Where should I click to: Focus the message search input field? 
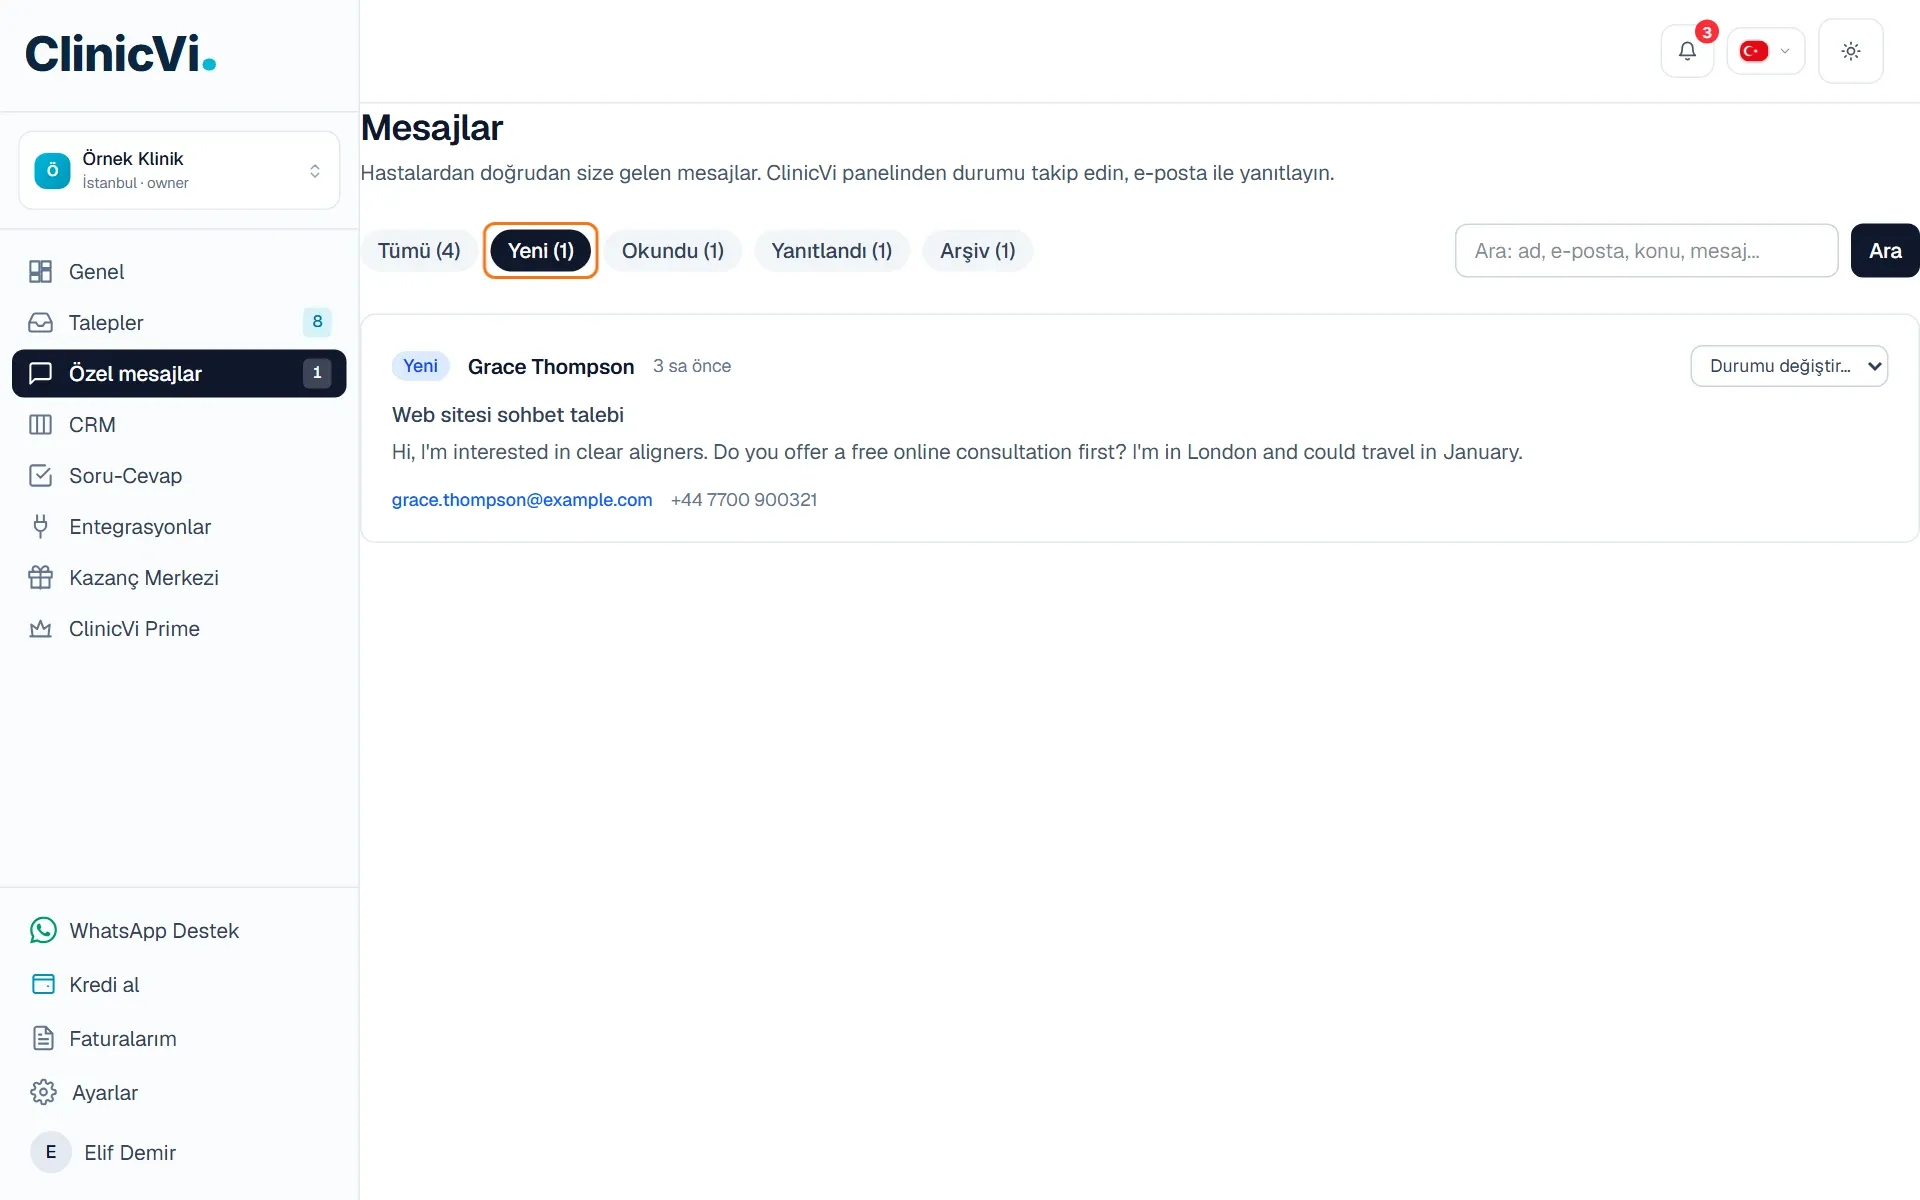pos(1646,251)
